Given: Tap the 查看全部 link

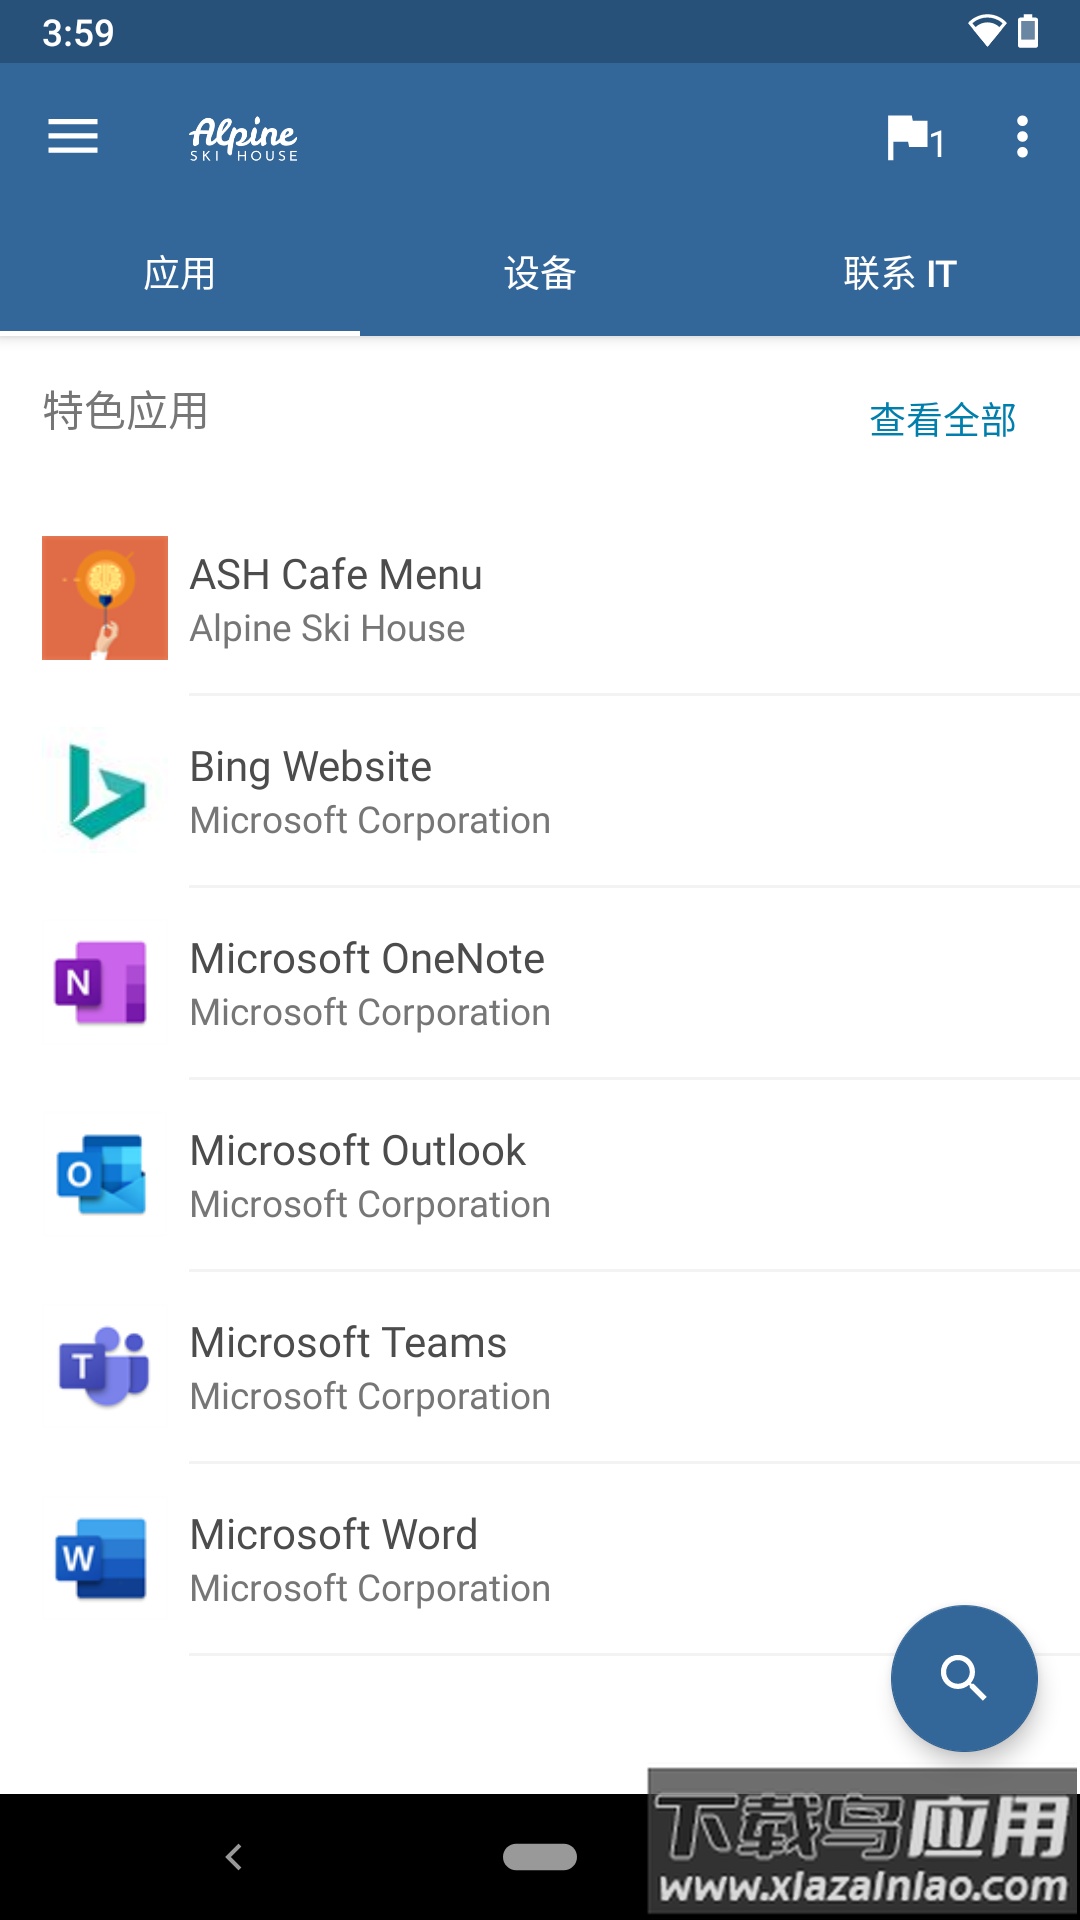Looking at the screenshot, I should click(x=942, y=420).
